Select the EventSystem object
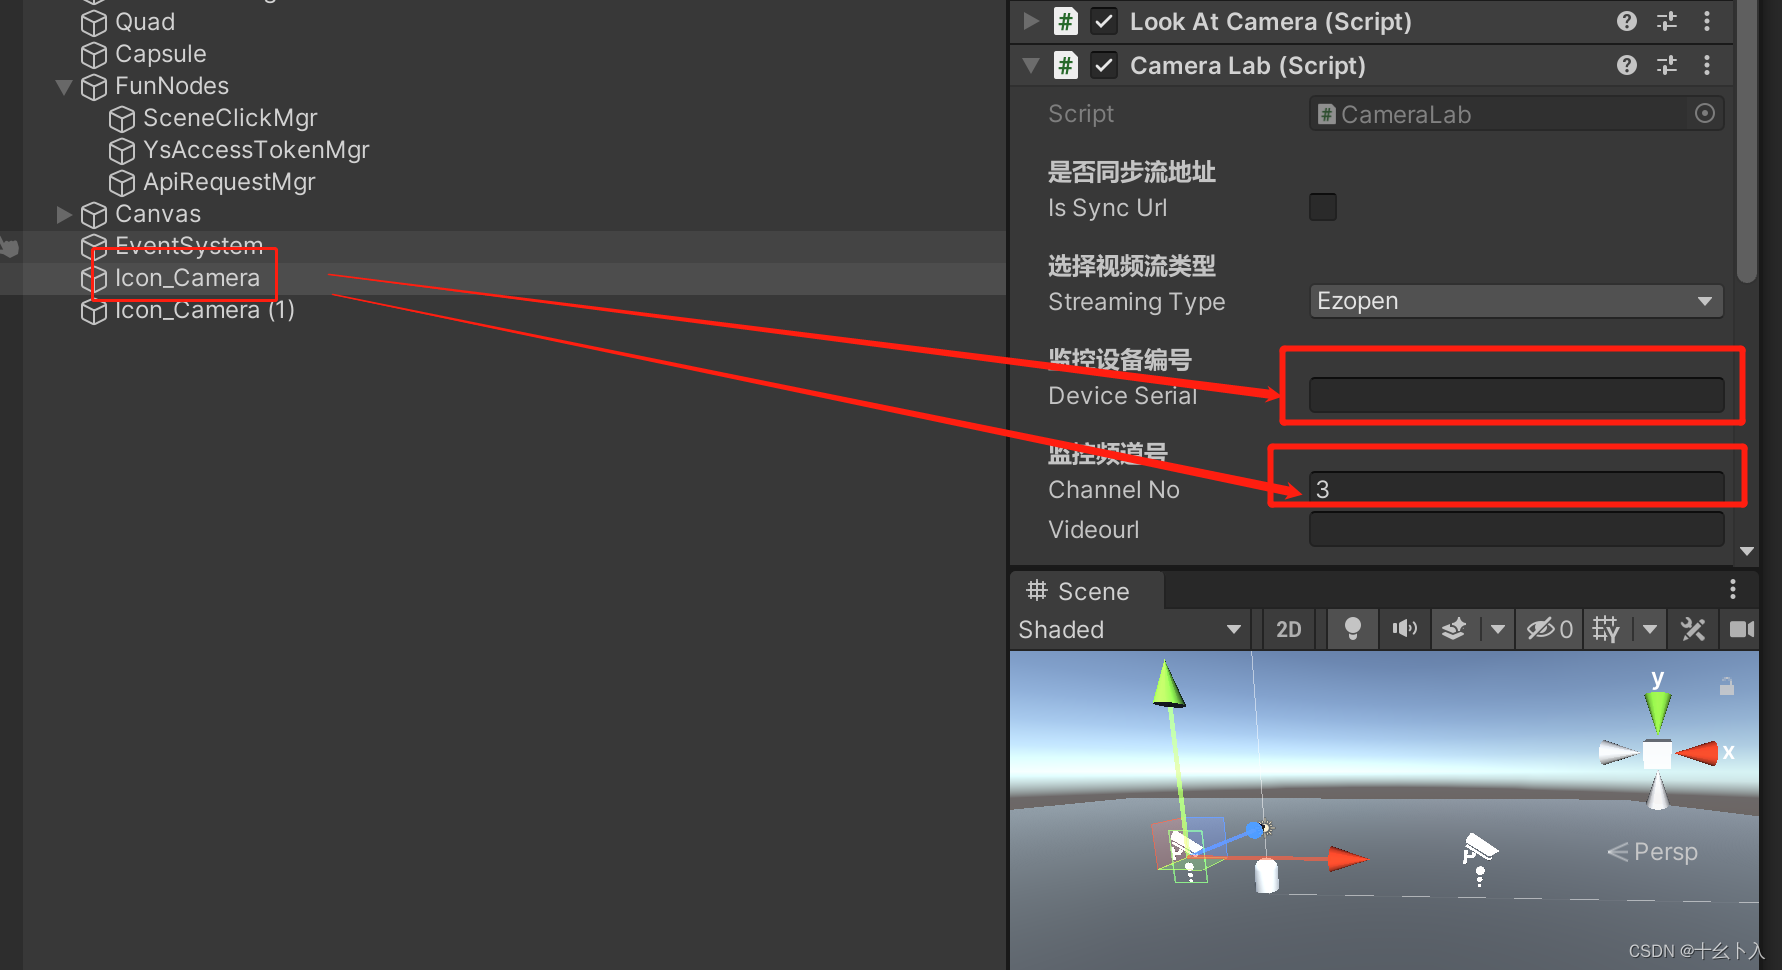This screenshot has height=970, width=1782. coord(188,245)
